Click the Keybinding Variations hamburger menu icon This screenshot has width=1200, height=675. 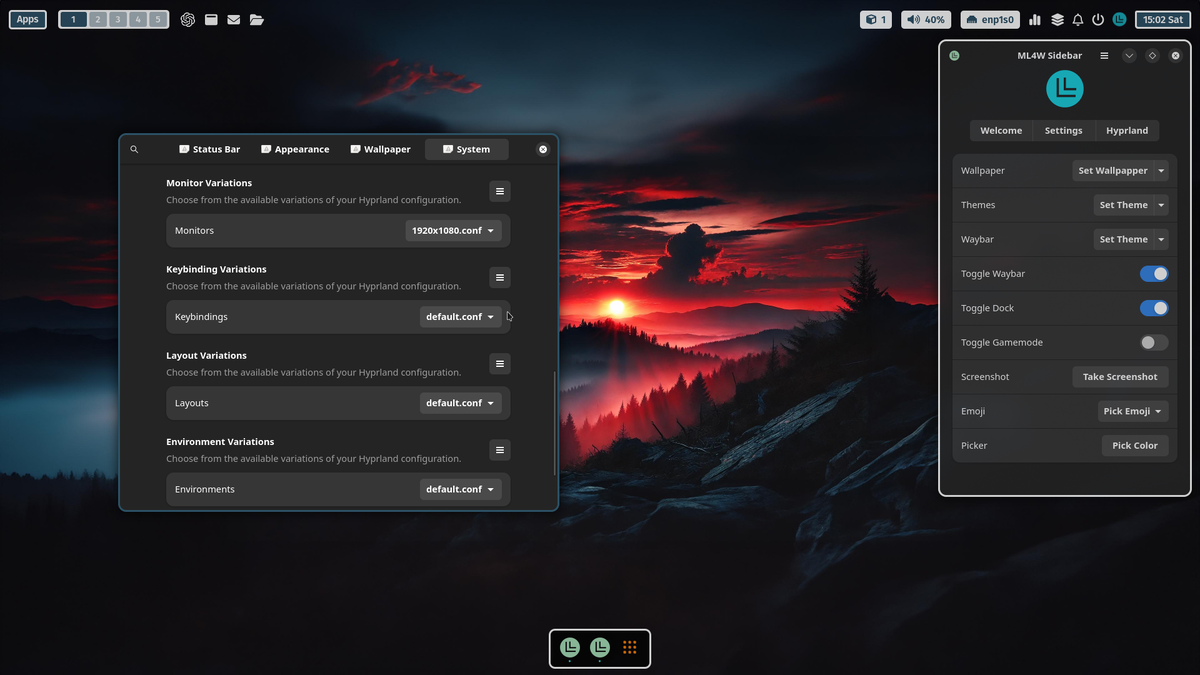click(x=499, y=277)
